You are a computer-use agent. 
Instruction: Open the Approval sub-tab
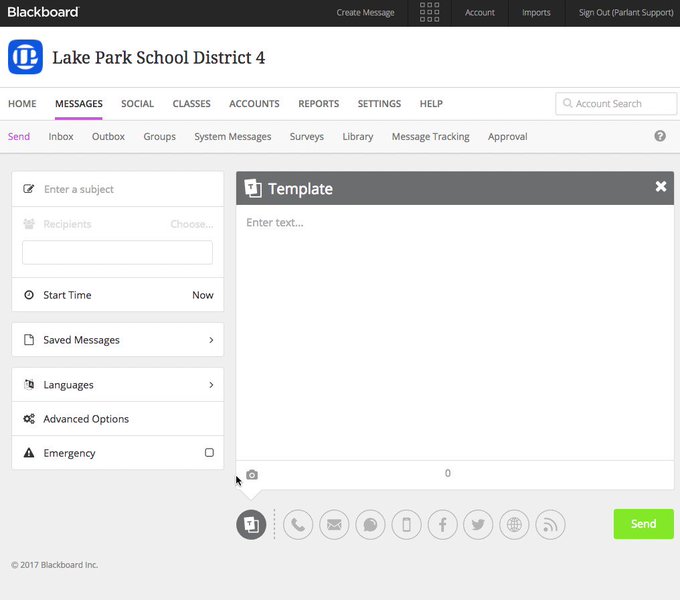click(508, 137)
